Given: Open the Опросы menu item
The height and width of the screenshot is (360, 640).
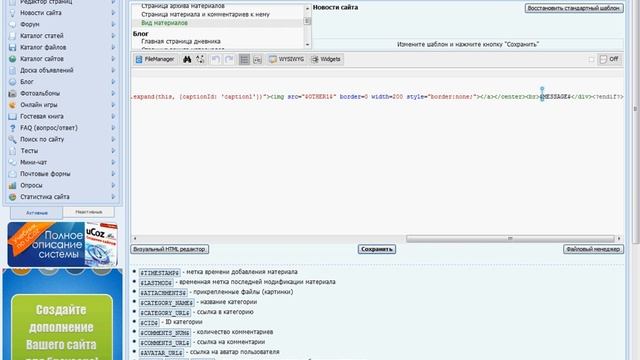Looking at the screenshot, I should (31, 185).
